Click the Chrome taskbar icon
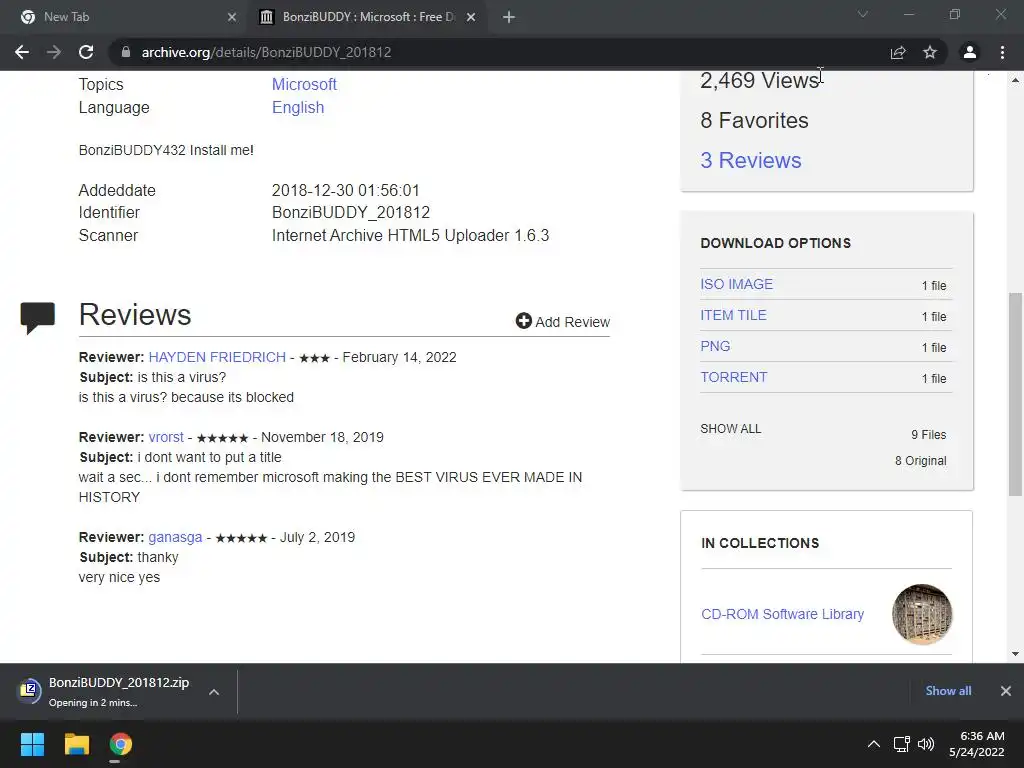Viewport: 1024px width, 768px height. (x=121, y=744)
